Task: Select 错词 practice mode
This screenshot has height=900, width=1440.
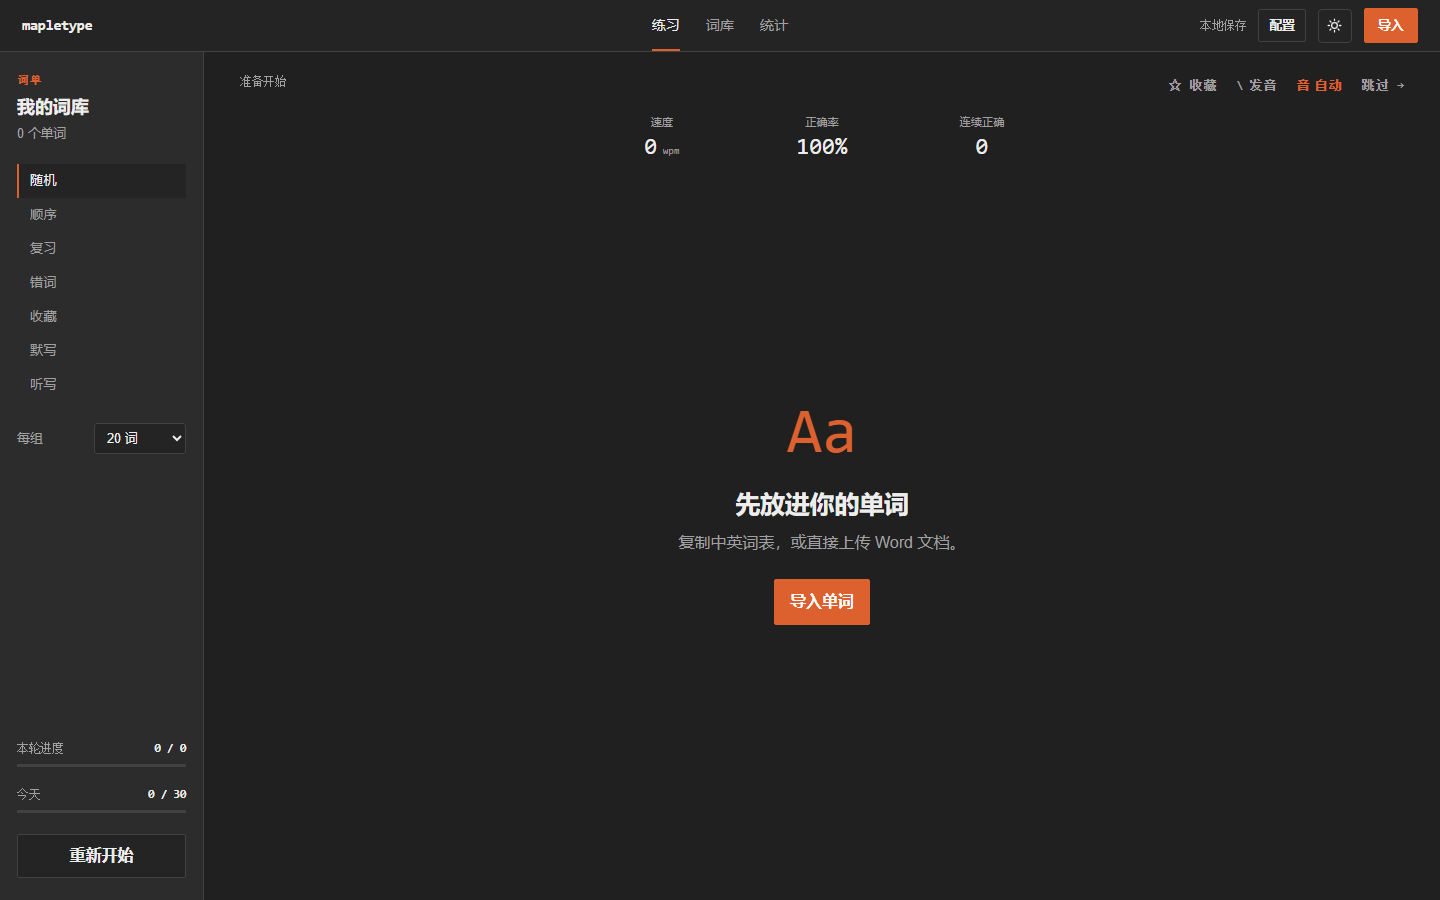Action: (101, 283)
